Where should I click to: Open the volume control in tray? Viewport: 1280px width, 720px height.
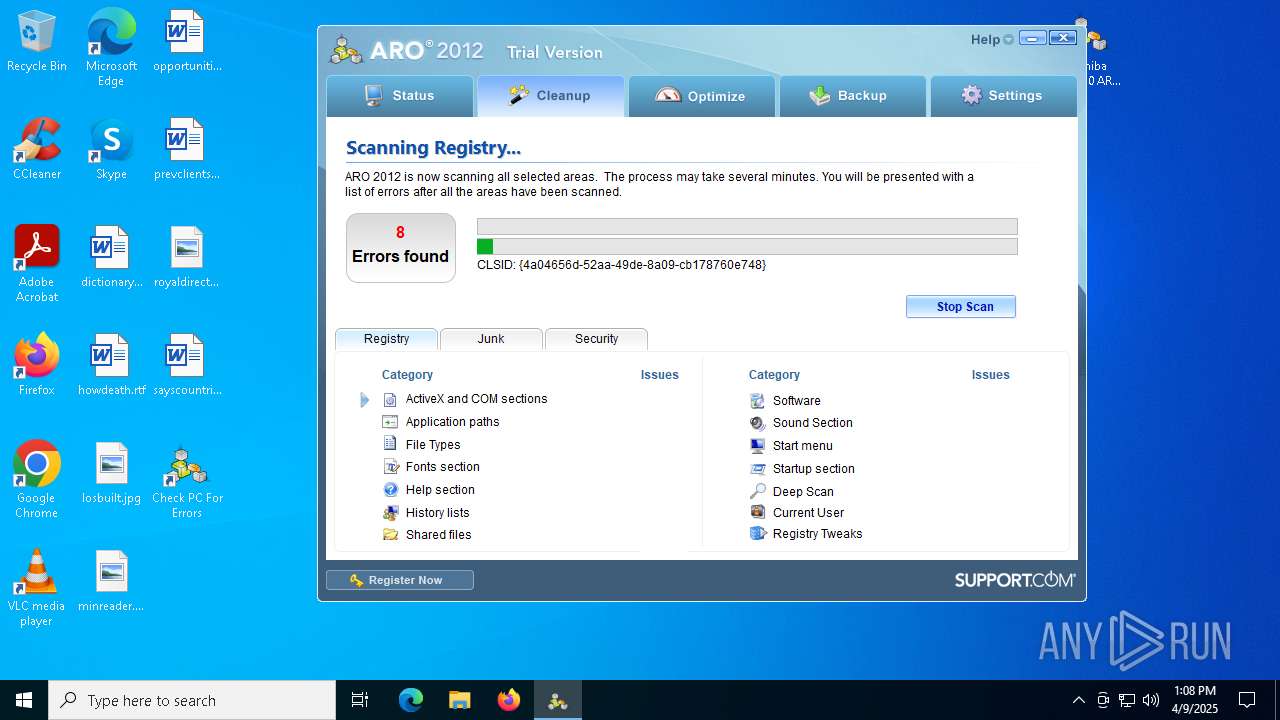(1151, 700)
